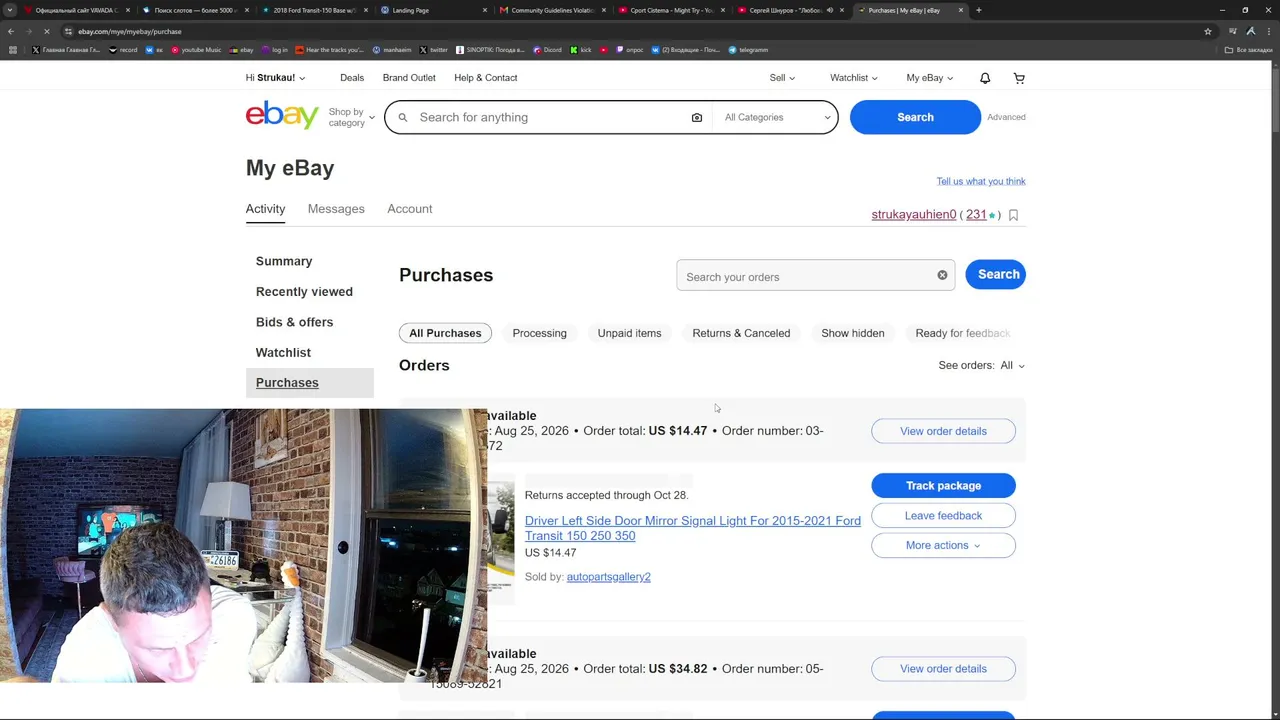Click Track package button
This screenshot has height=720, width=1280.
[x=943, y=486]
